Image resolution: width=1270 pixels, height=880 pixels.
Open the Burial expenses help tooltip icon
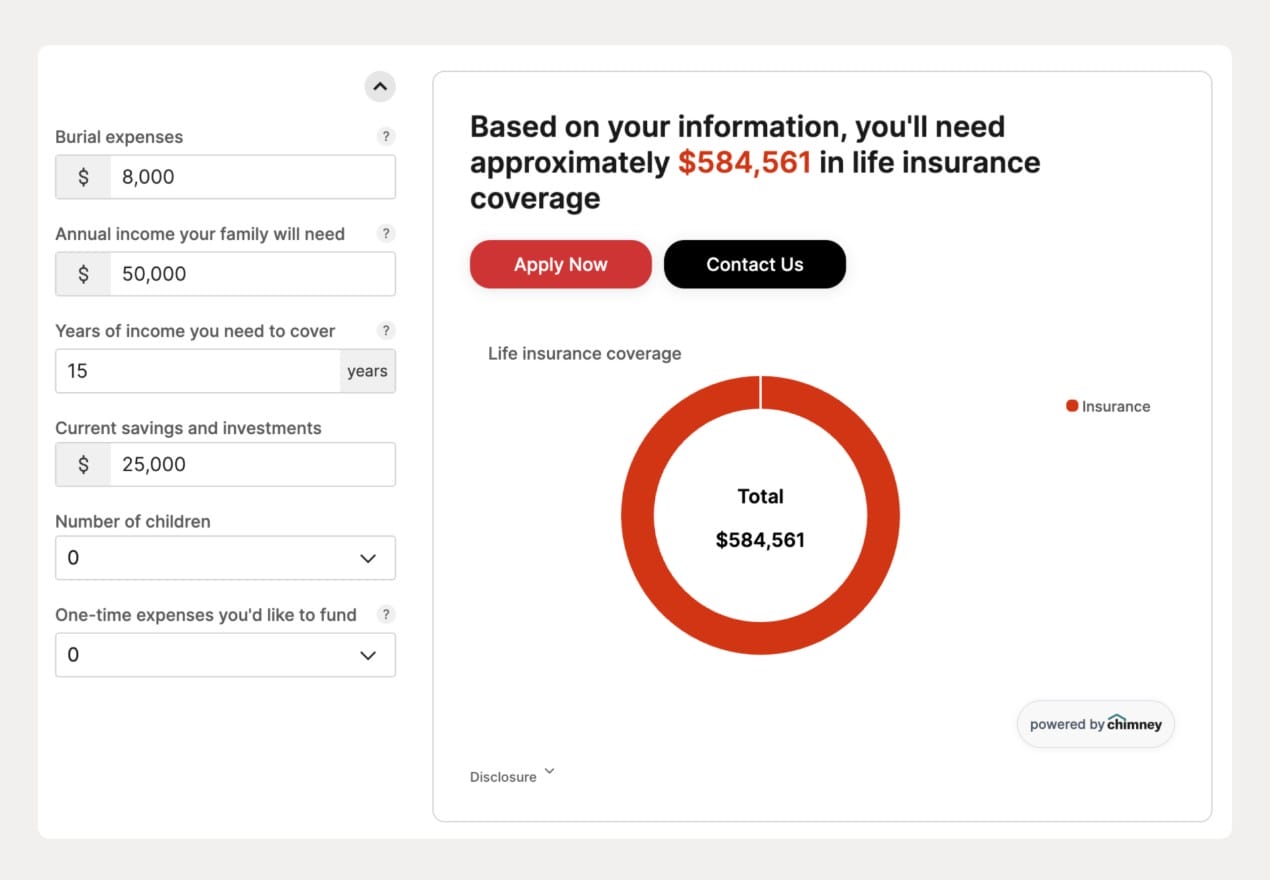(x=386, y=137)
